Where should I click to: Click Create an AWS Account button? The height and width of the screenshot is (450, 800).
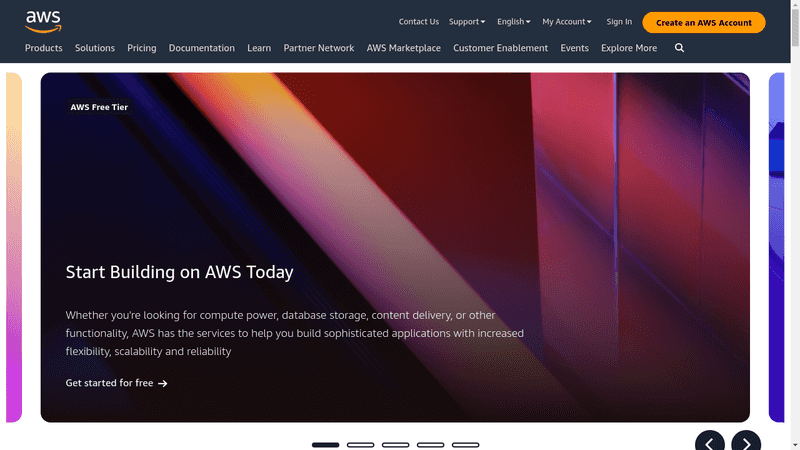[703, 22]
